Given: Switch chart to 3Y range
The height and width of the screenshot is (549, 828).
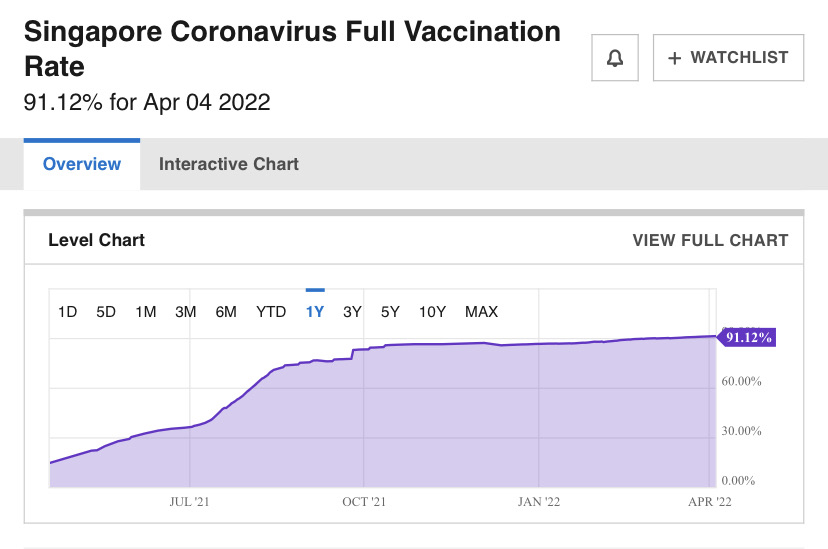Looking at the screenshot, I should [352, 312].
